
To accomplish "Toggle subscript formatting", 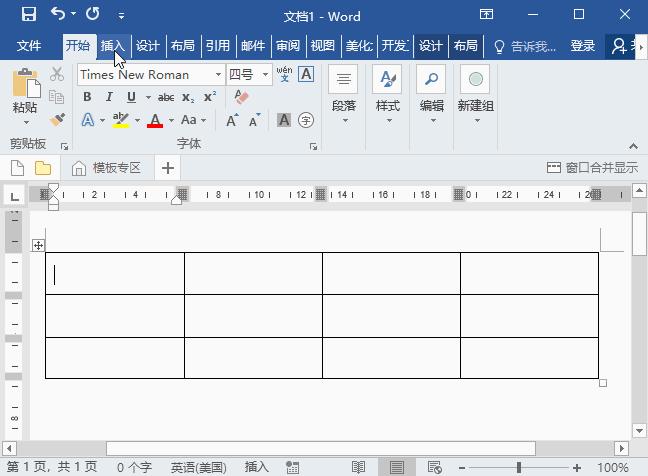I will tap(188, 97).
